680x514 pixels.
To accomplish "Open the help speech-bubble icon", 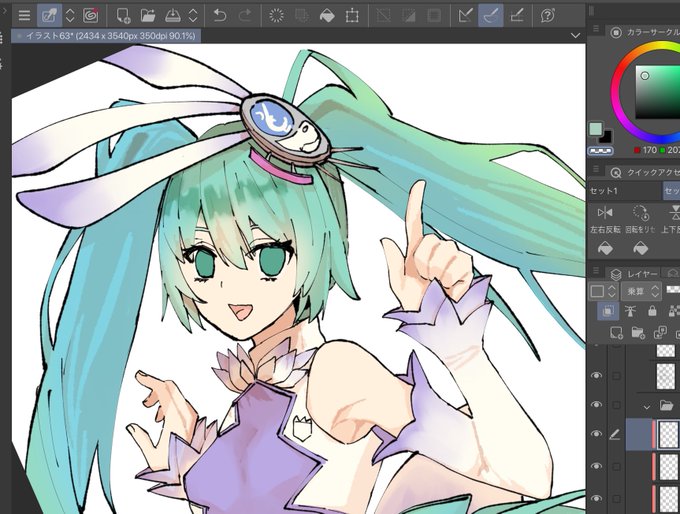I will (548, 16).
